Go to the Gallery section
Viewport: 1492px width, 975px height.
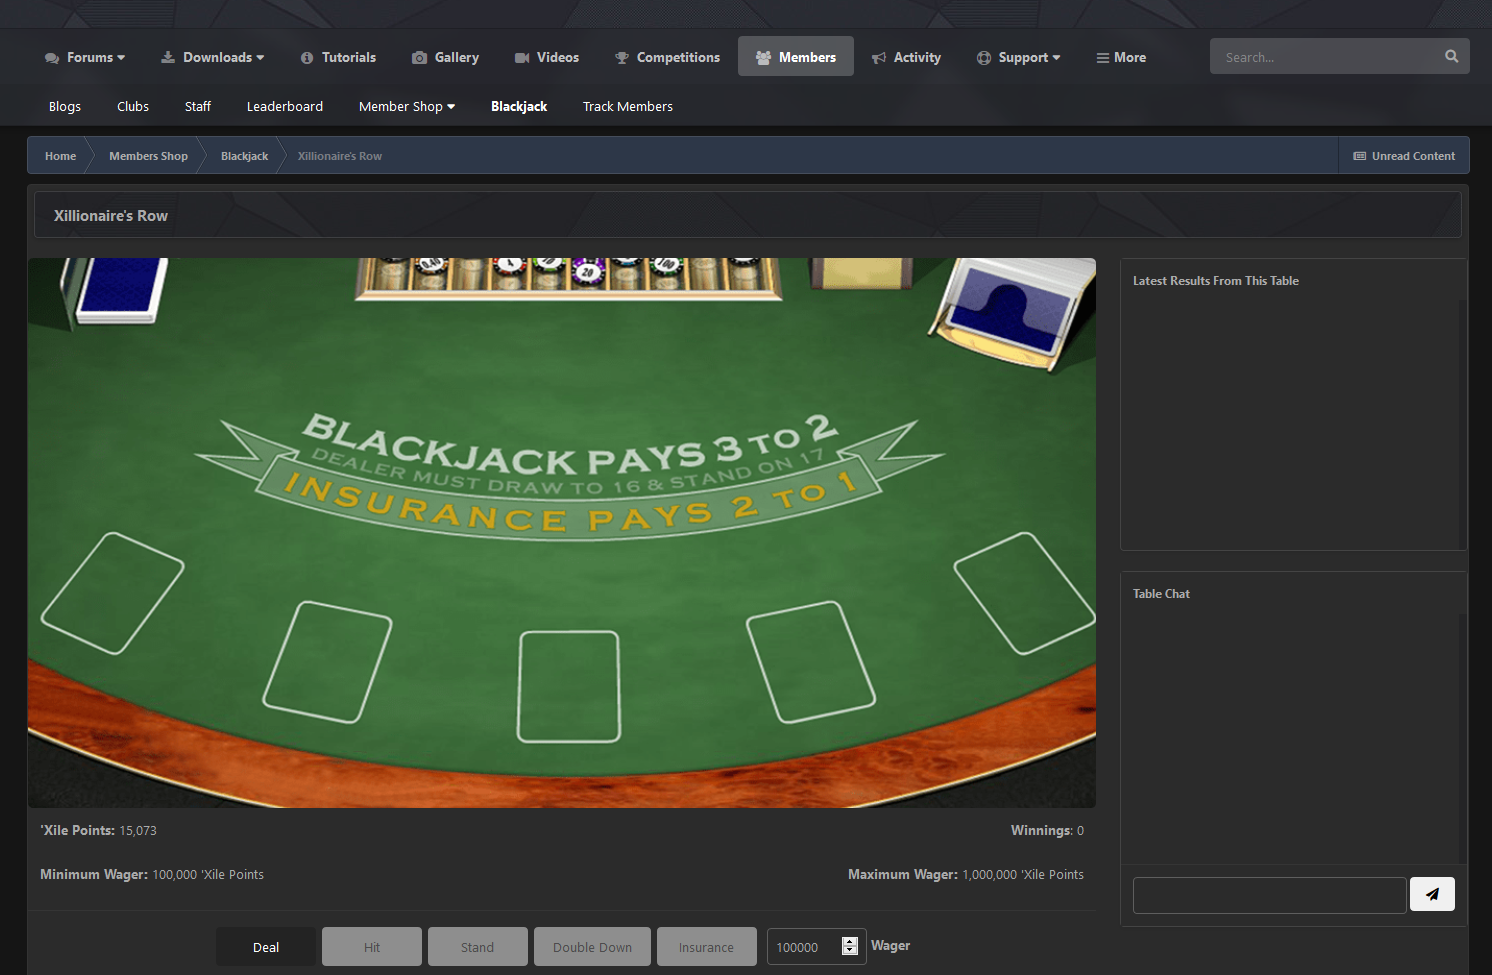tap(445, 57)
